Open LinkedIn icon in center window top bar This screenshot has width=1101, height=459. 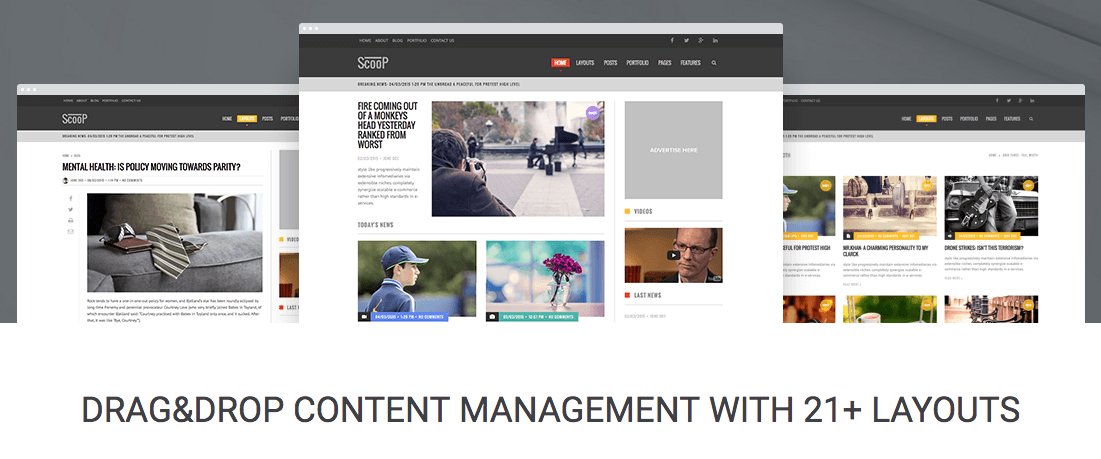pos(716,41)
